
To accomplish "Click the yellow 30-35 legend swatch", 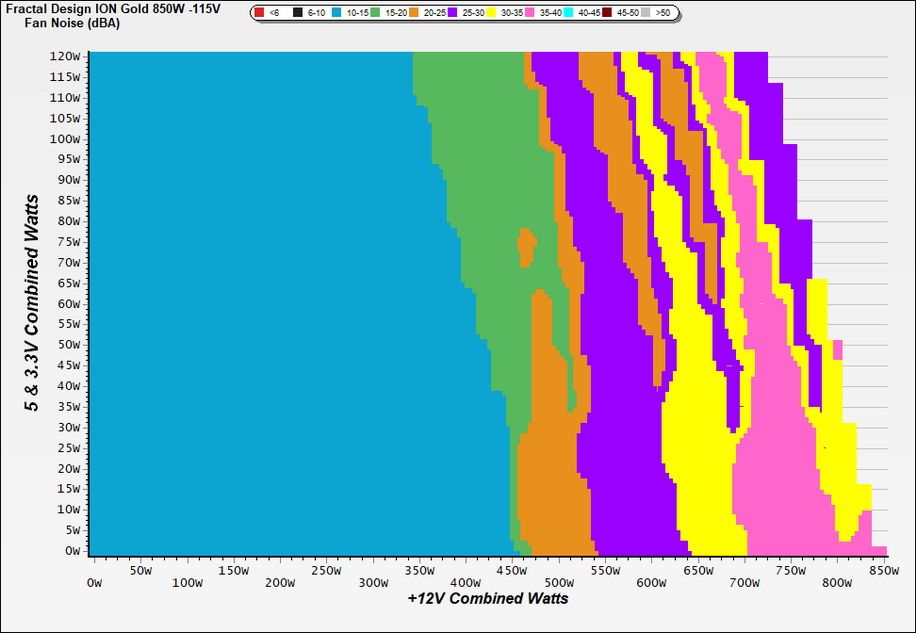I will click(491, 12).
